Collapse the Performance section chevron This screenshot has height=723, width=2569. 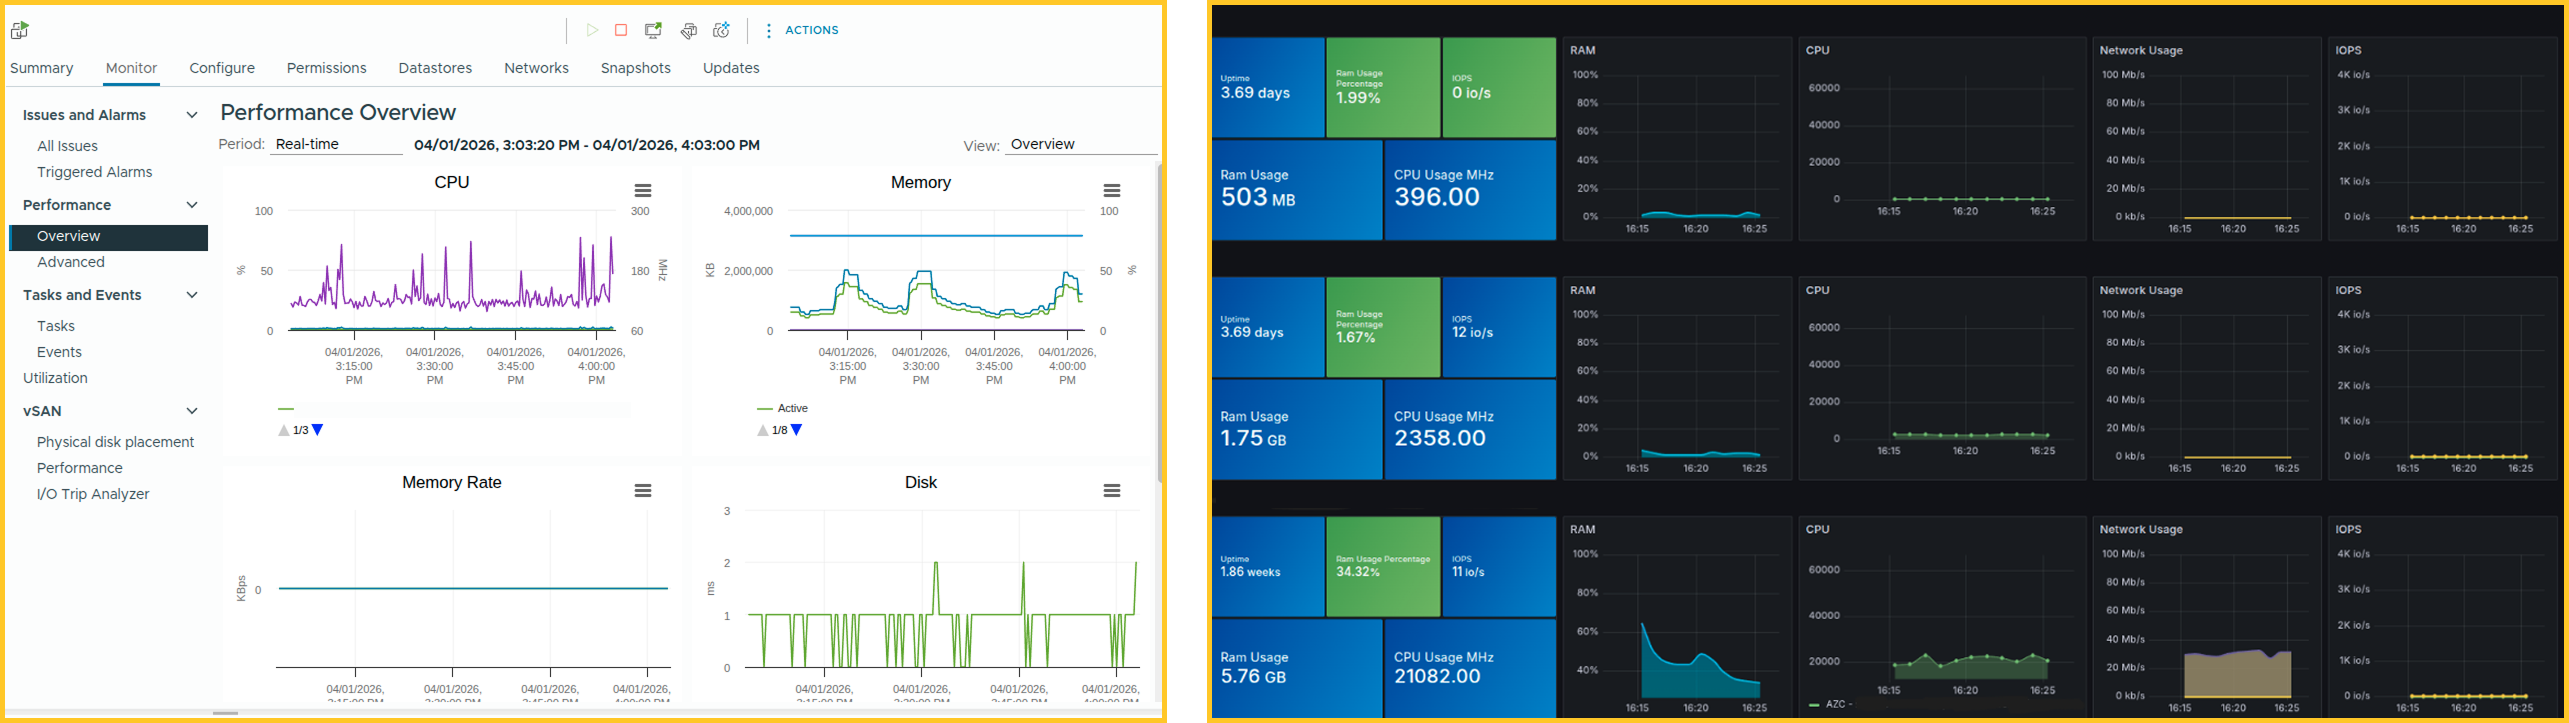coord(192,205)
